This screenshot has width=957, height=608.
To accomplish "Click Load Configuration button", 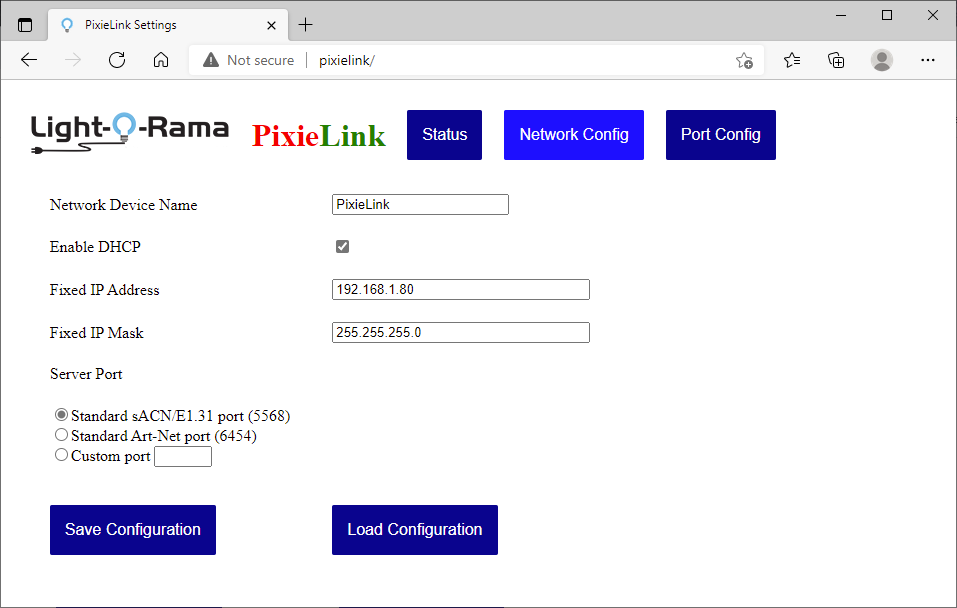I will [x=415, y=530].
